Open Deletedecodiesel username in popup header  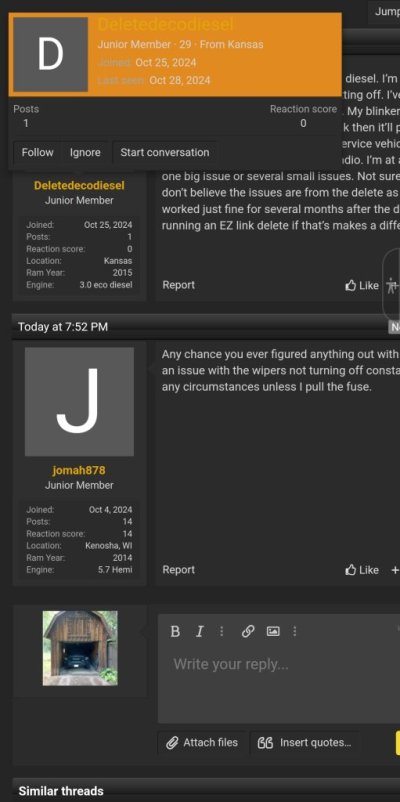click(x=166, y=25)
